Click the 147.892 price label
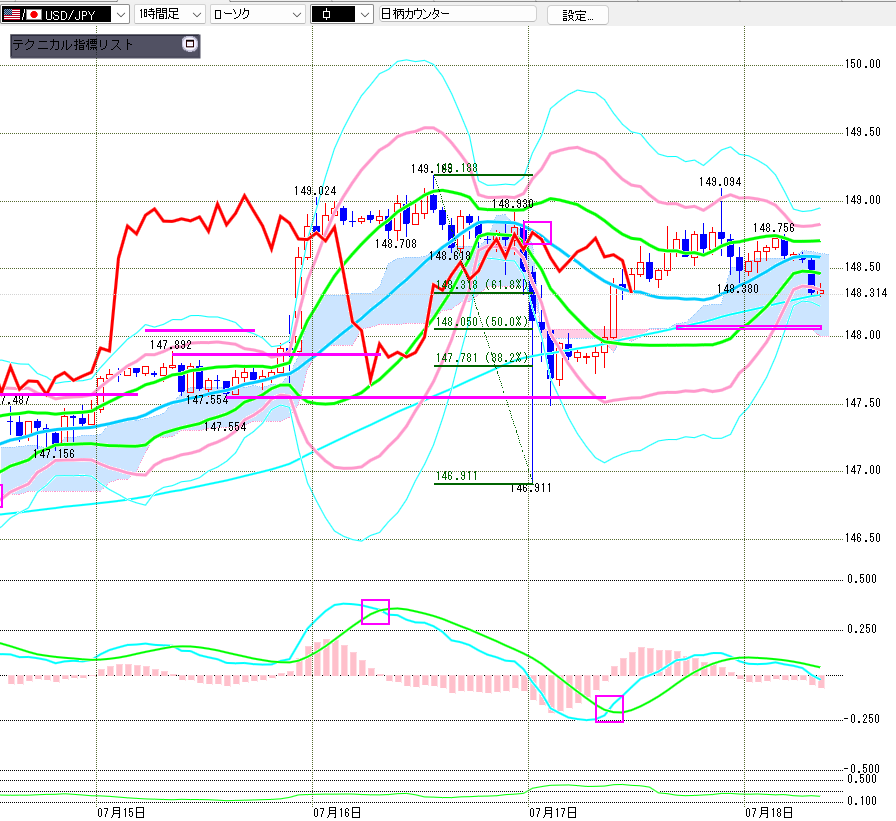The image size is (896, 821). 170,345
